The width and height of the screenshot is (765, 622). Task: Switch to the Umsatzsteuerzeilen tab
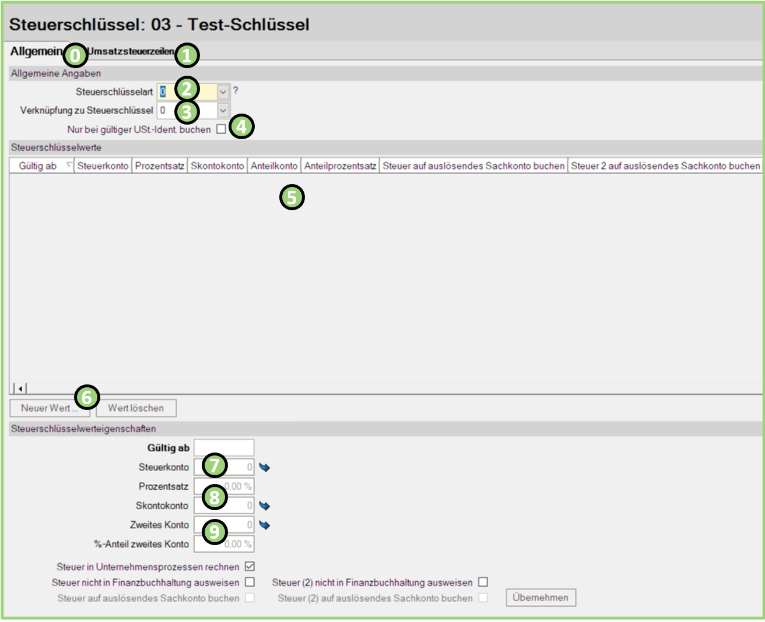click(132, 51)
